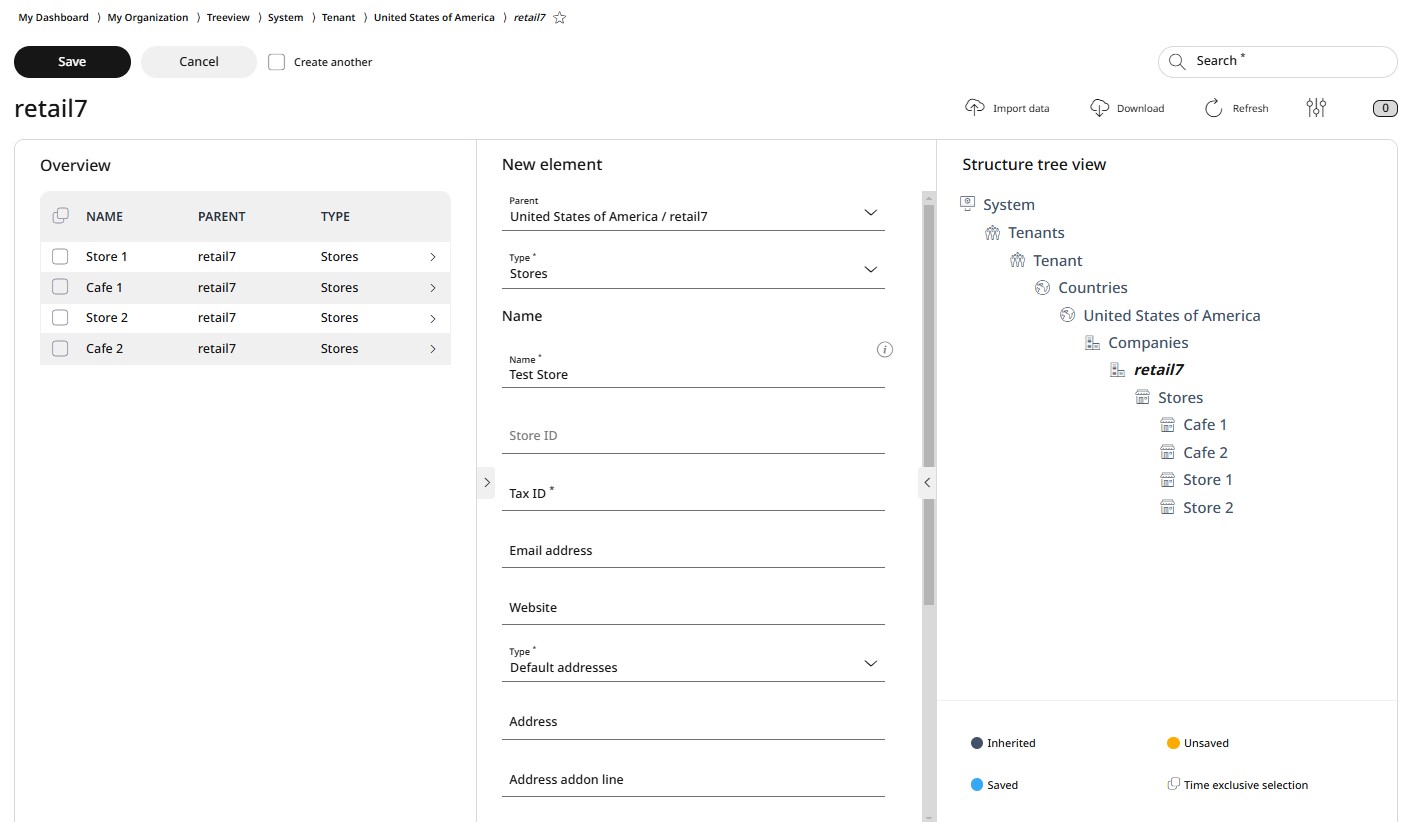Screen dimensions: 1407x822
Task: Collapse tree view with right splitter arrow
Action: 927,483
